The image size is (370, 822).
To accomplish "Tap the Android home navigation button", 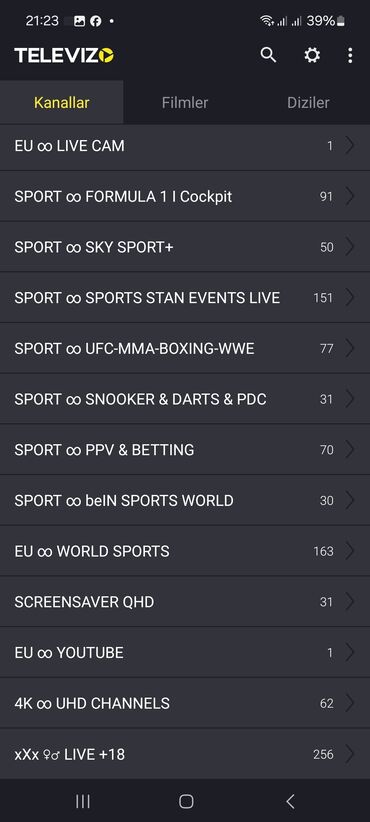I will [186, 801].
